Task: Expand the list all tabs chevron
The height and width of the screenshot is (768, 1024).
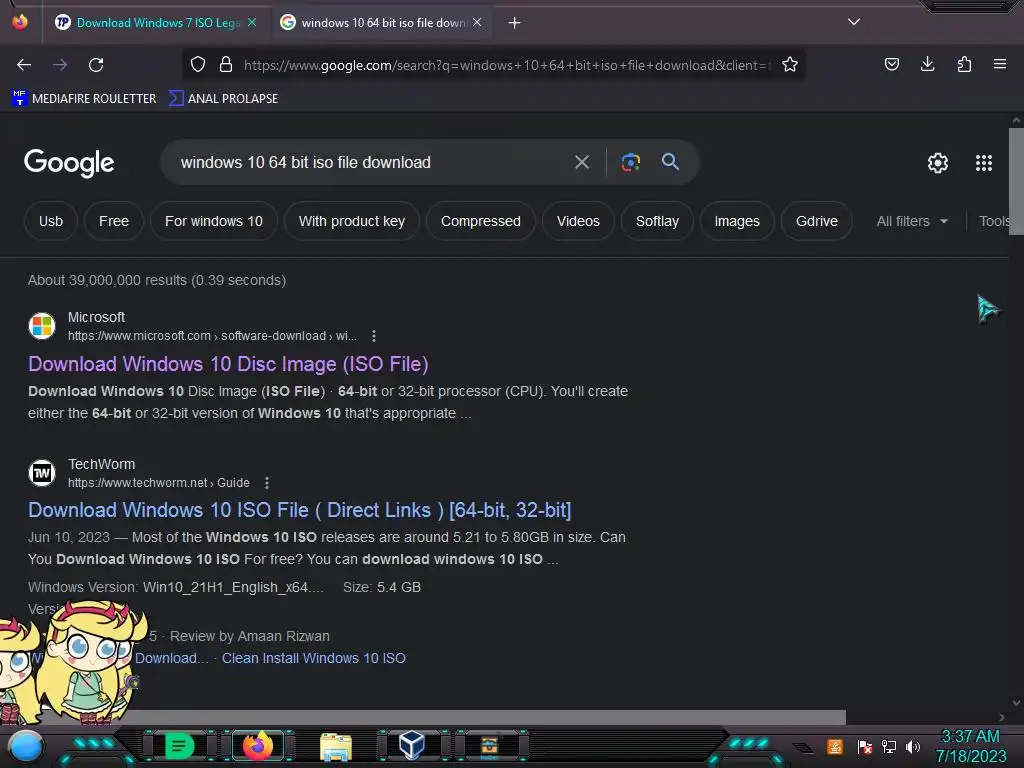Action: pyautogui.click(x=854, y=22)
